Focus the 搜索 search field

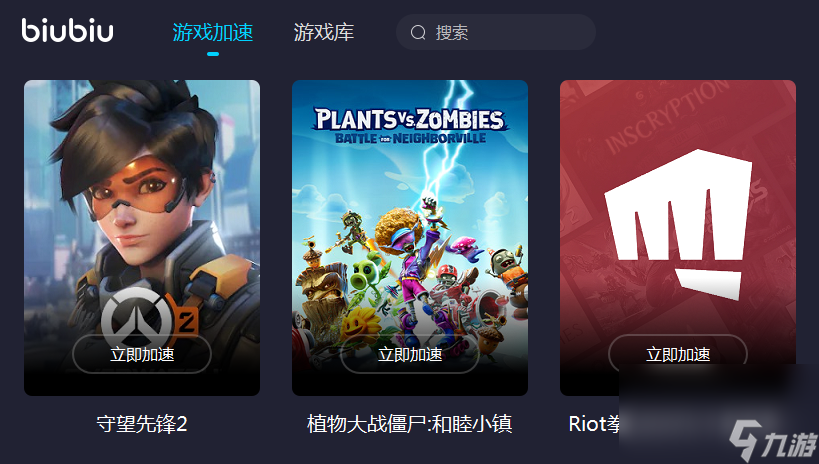[x=496, y=32]
